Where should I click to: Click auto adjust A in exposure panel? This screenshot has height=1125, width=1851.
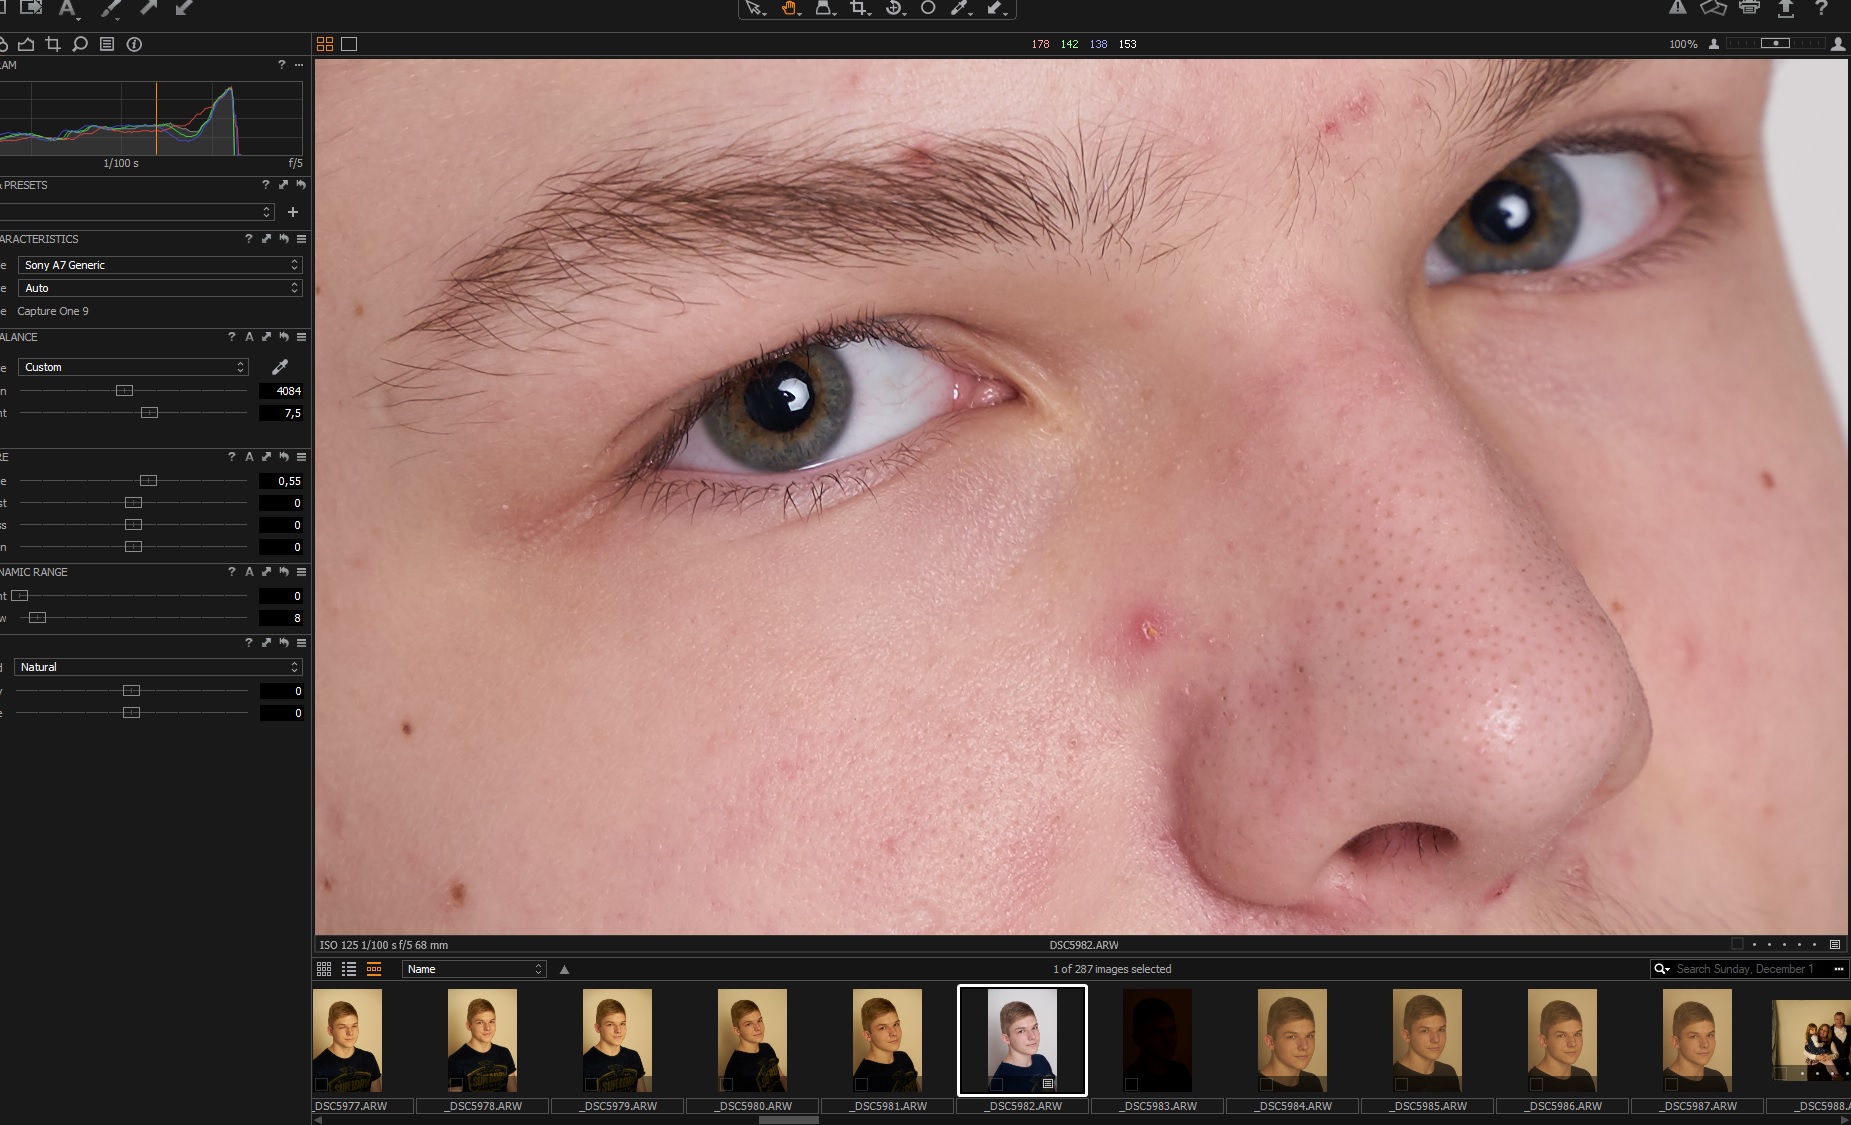[x=249, y=457]
